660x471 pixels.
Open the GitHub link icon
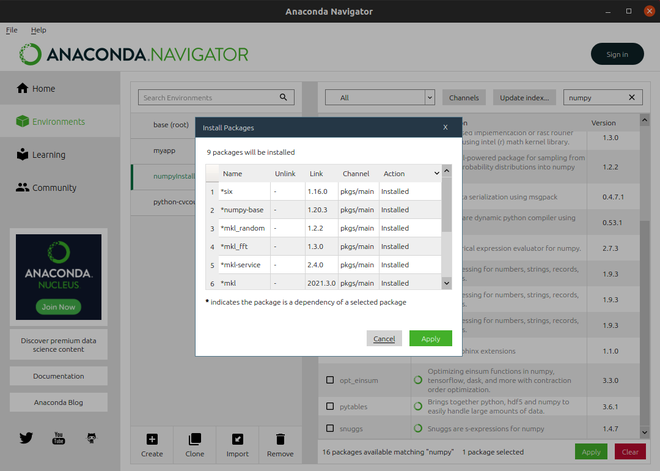coord(91,438)
